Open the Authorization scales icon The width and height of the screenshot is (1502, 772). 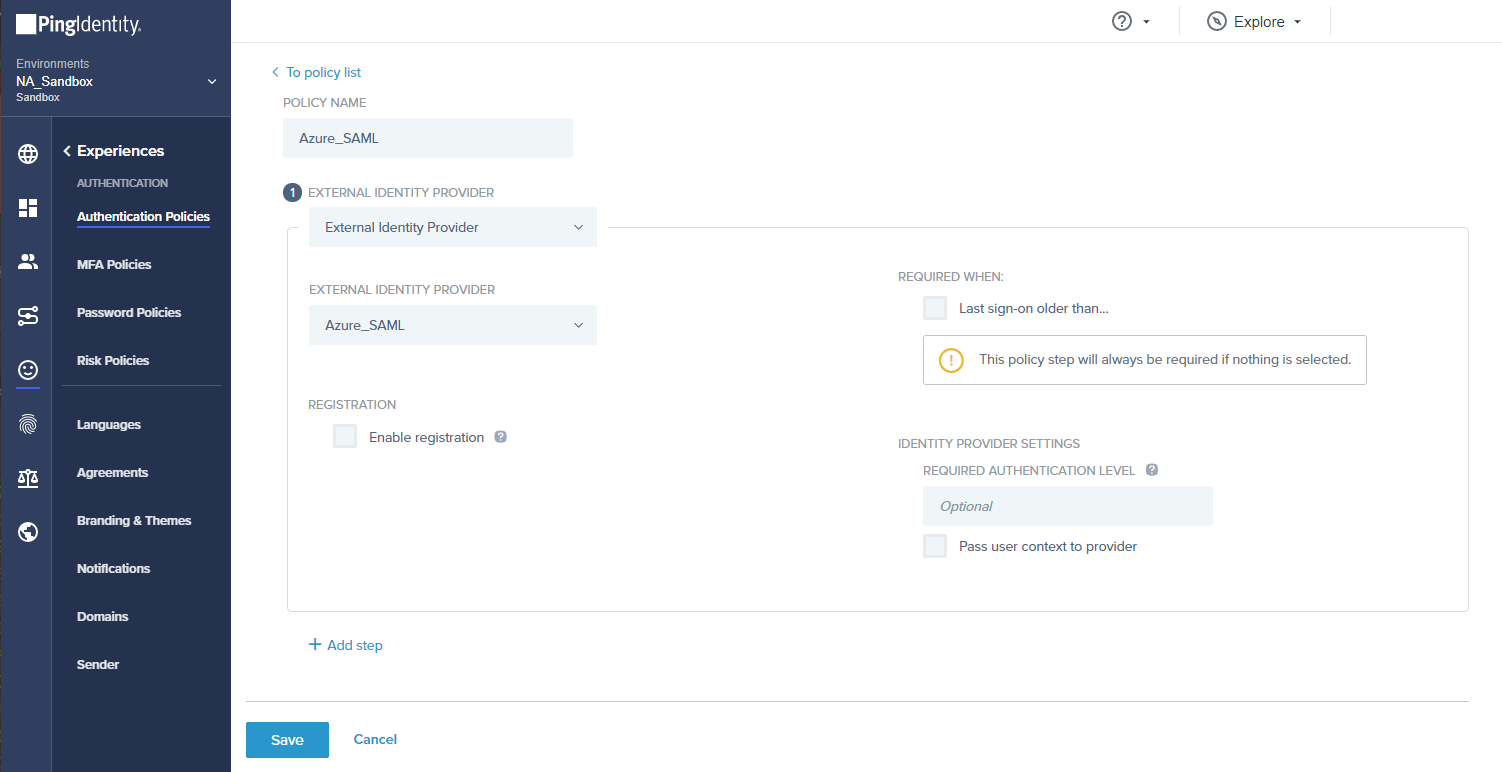27,478
